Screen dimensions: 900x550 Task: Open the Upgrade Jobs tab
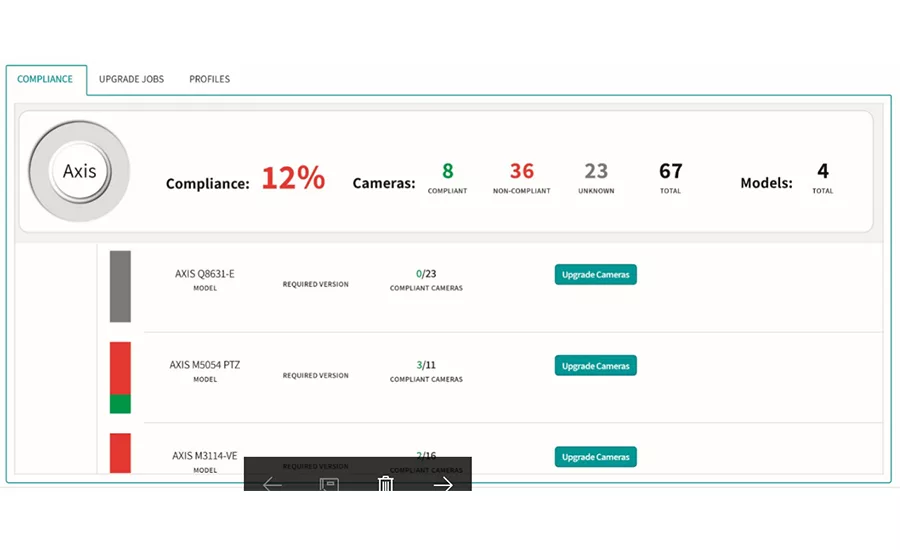[131, 79]
